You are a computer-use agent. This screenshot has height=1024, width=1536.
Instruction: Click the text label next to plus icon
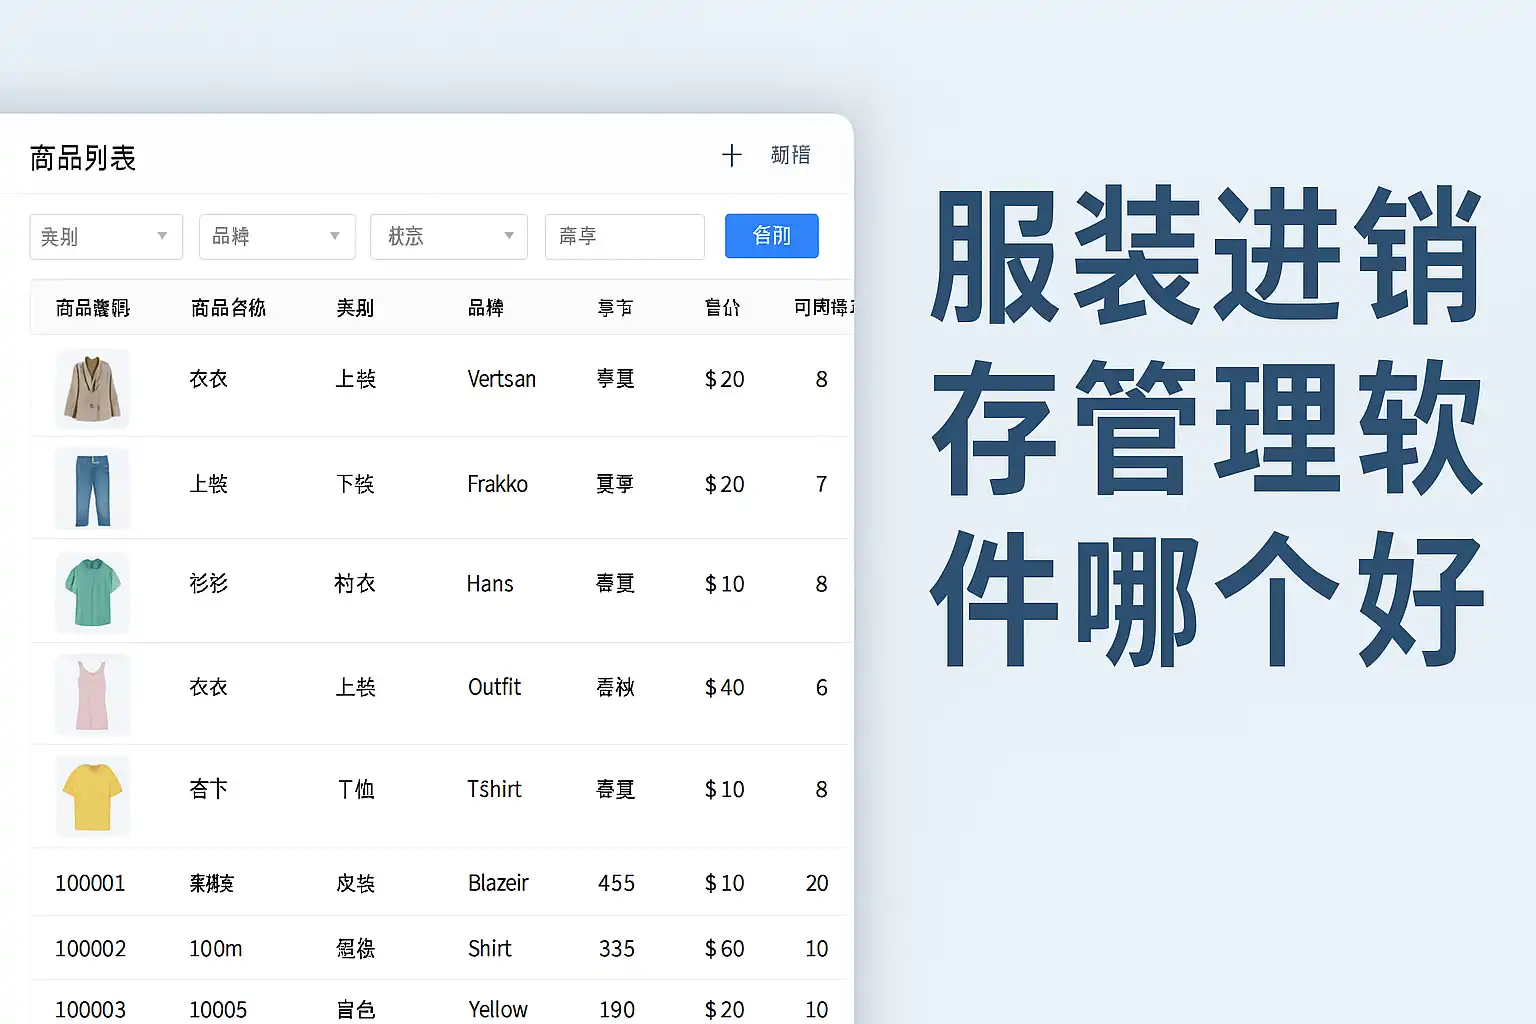pyautogui.click(x=790, y=155)
